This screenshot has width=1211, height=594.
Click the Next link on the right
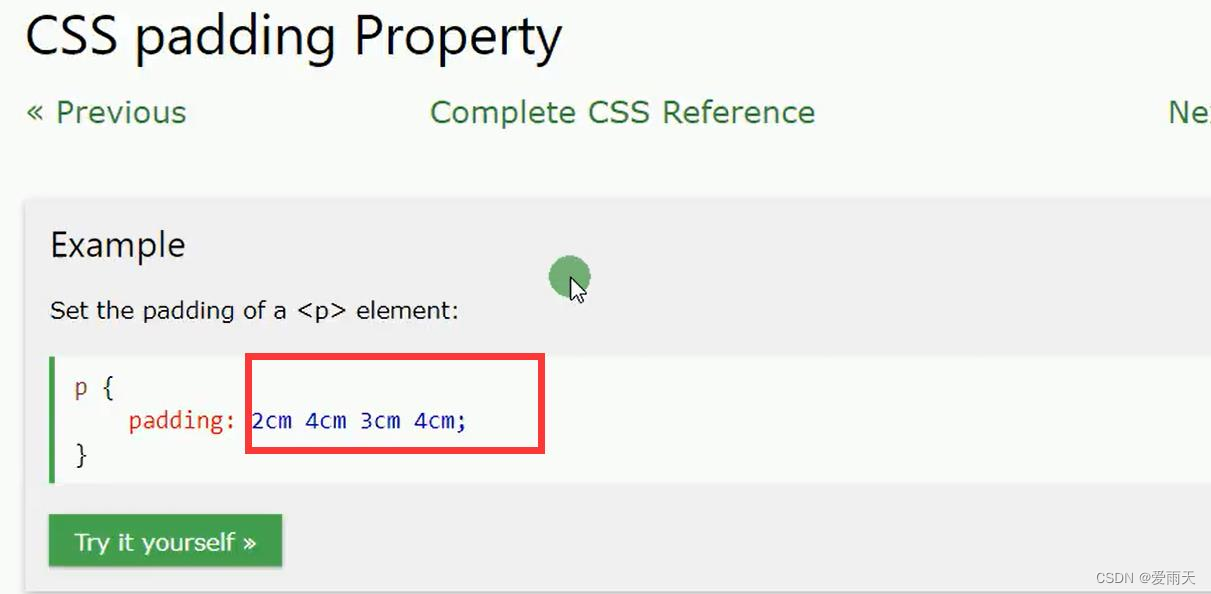(x=1192, y=112)
